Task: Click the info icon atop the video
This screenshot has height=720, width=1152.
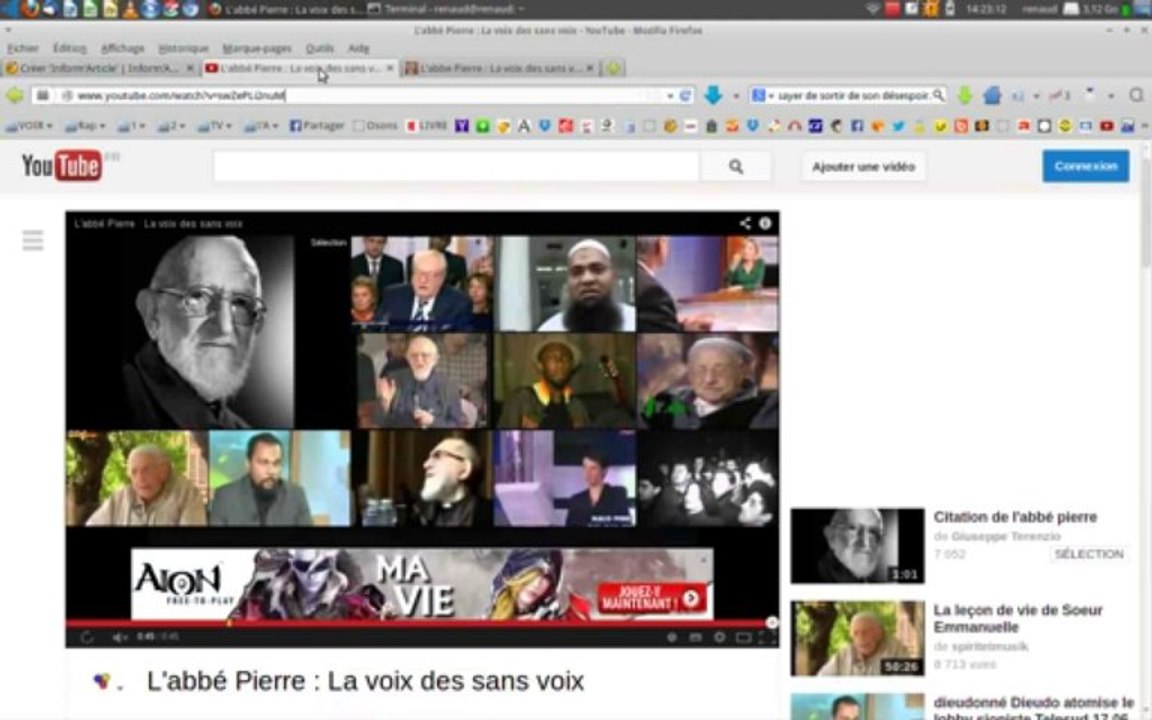Action: tap(765, 223)
